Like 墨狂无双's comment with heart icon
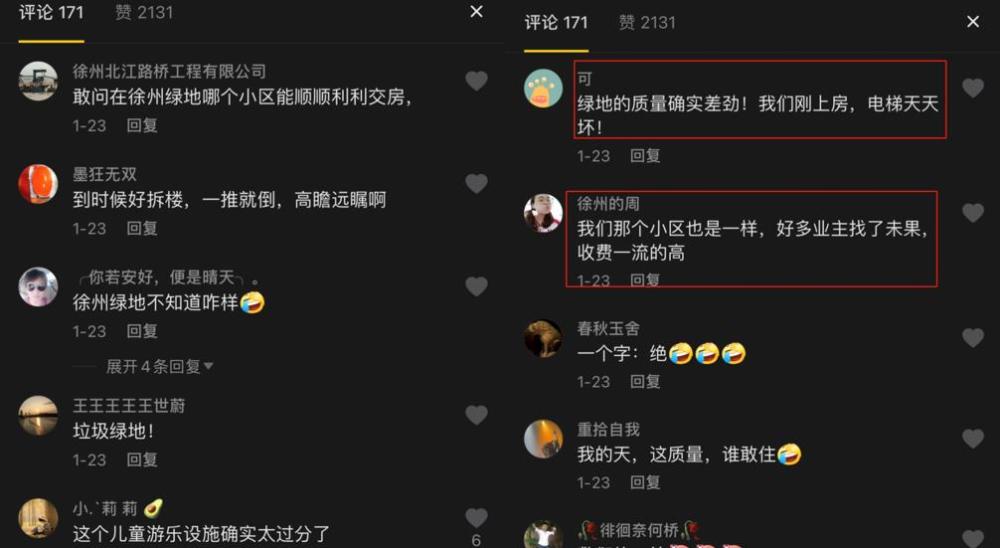This screenshot has height=548, width=1000. coord(476,184)
